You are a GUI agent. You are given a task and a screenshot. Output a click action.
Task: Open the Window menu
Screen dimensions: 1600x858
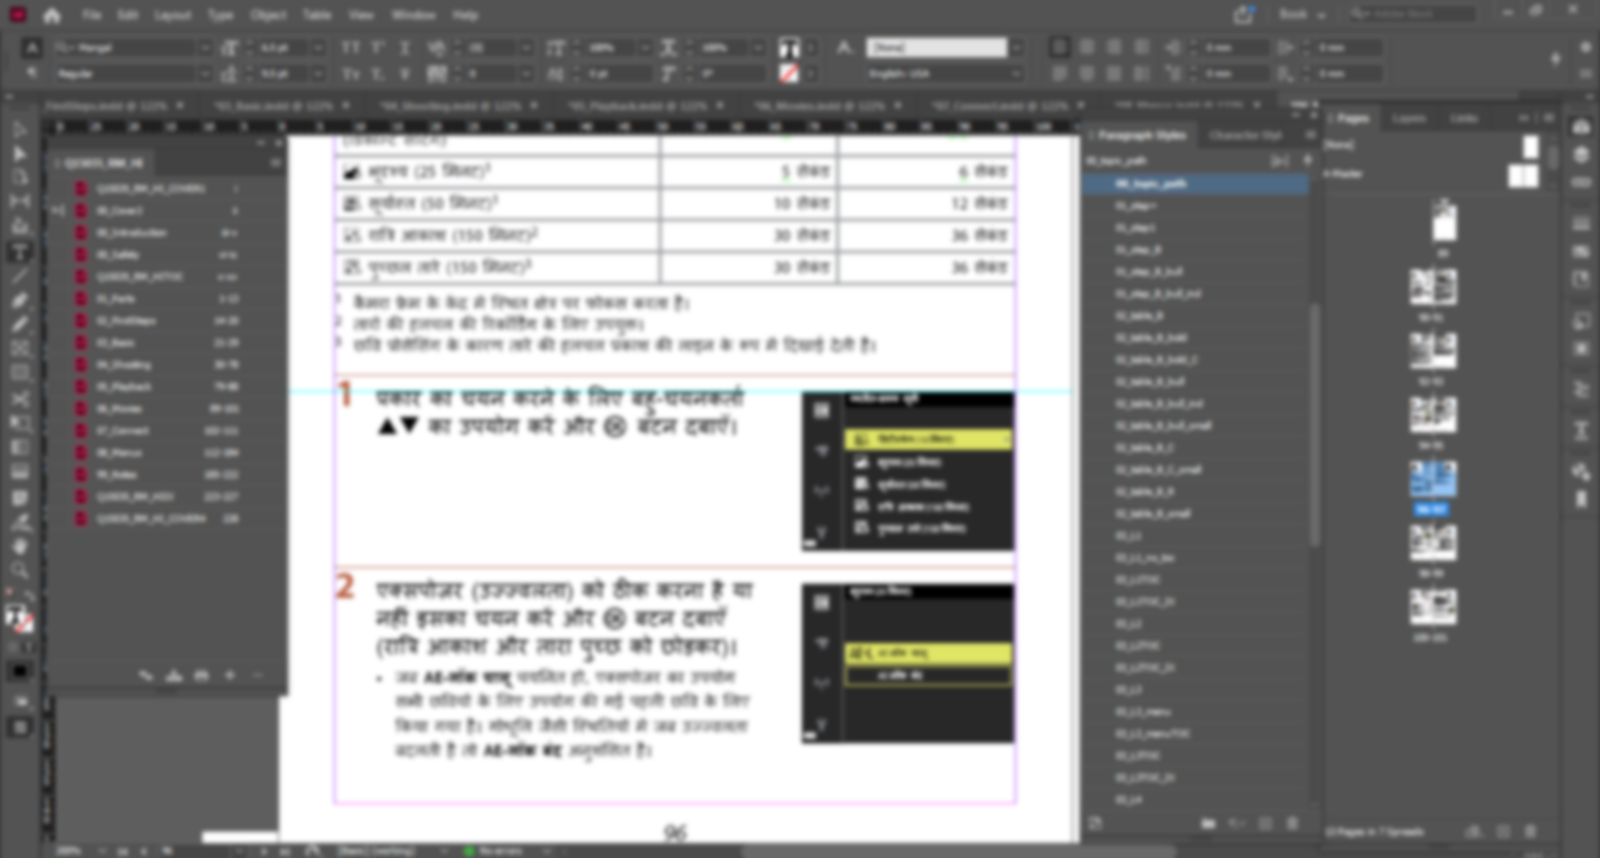pos(413,15)
